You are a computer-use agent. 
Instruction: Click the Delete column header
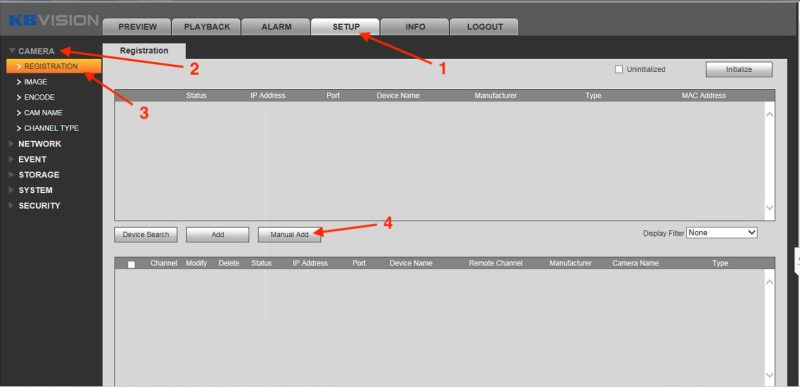pos(229,263)
